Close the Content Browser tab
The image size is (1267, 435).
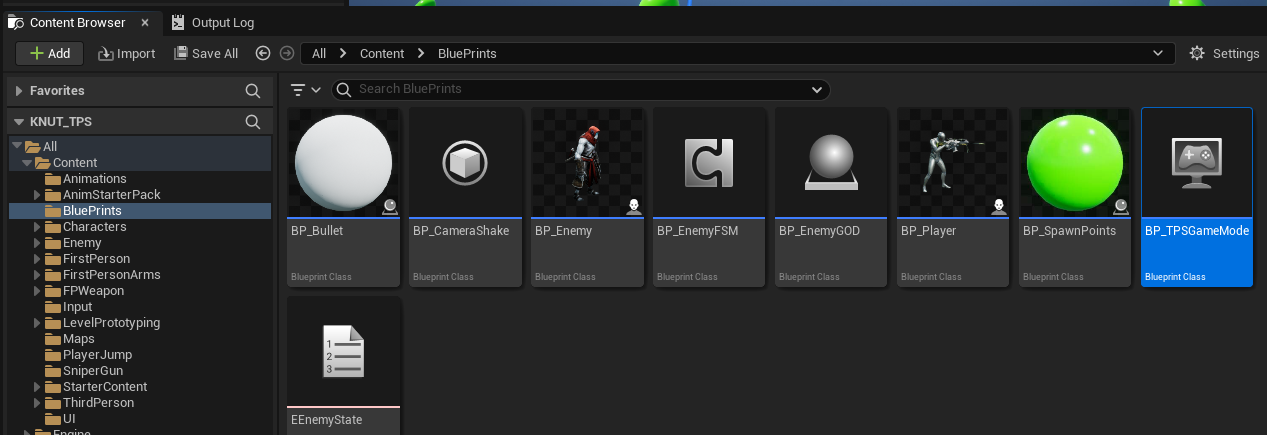click(145, 22)
